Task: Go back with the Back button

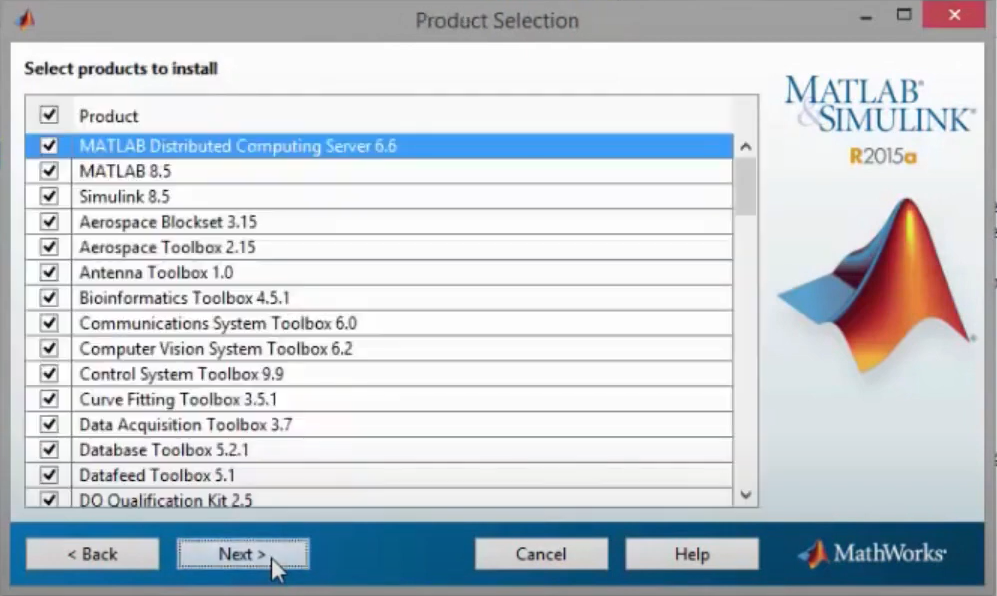Action: (92, 554)
